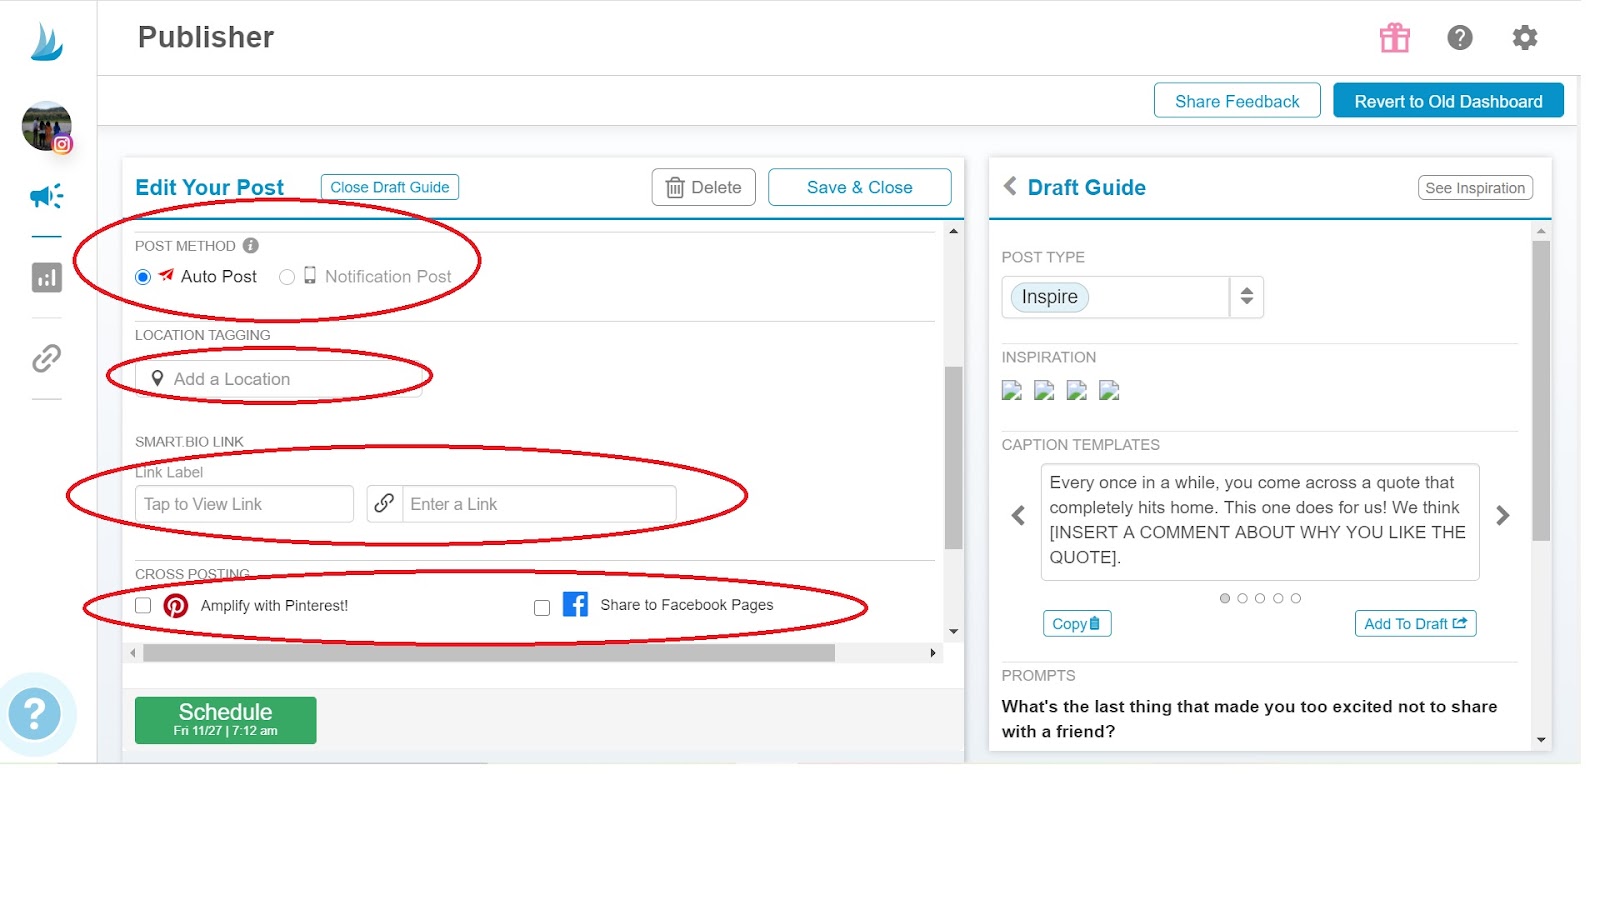This screenshot has width=1600, height=900.
Task: Click the Post Method info icon
Action: 251,245
